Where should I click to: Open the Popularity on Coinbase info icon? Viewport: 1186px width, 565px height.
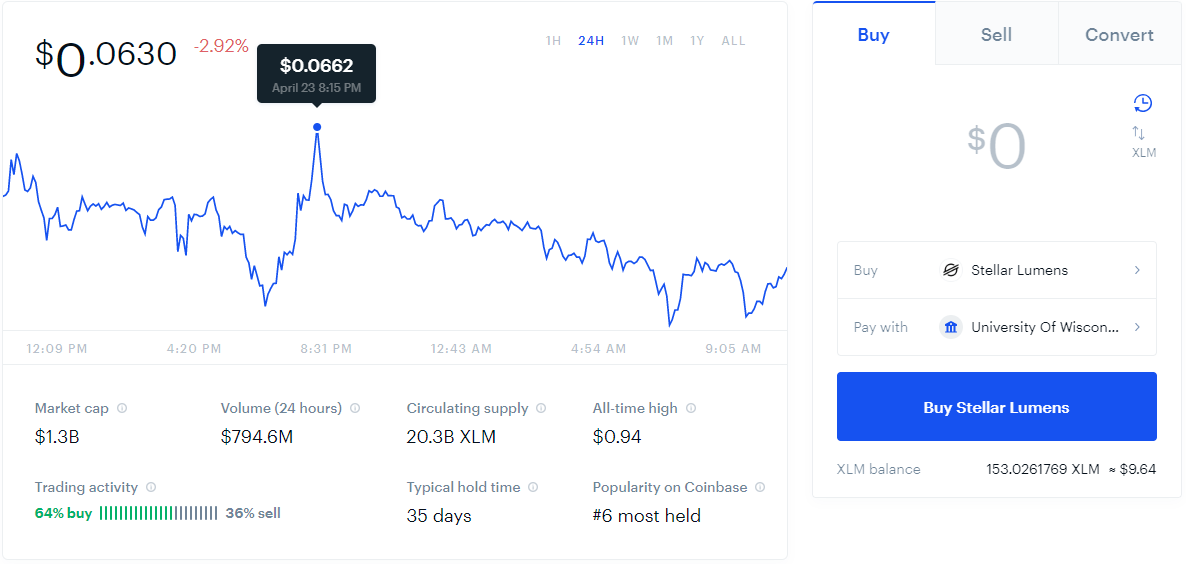tap(760, 487)
